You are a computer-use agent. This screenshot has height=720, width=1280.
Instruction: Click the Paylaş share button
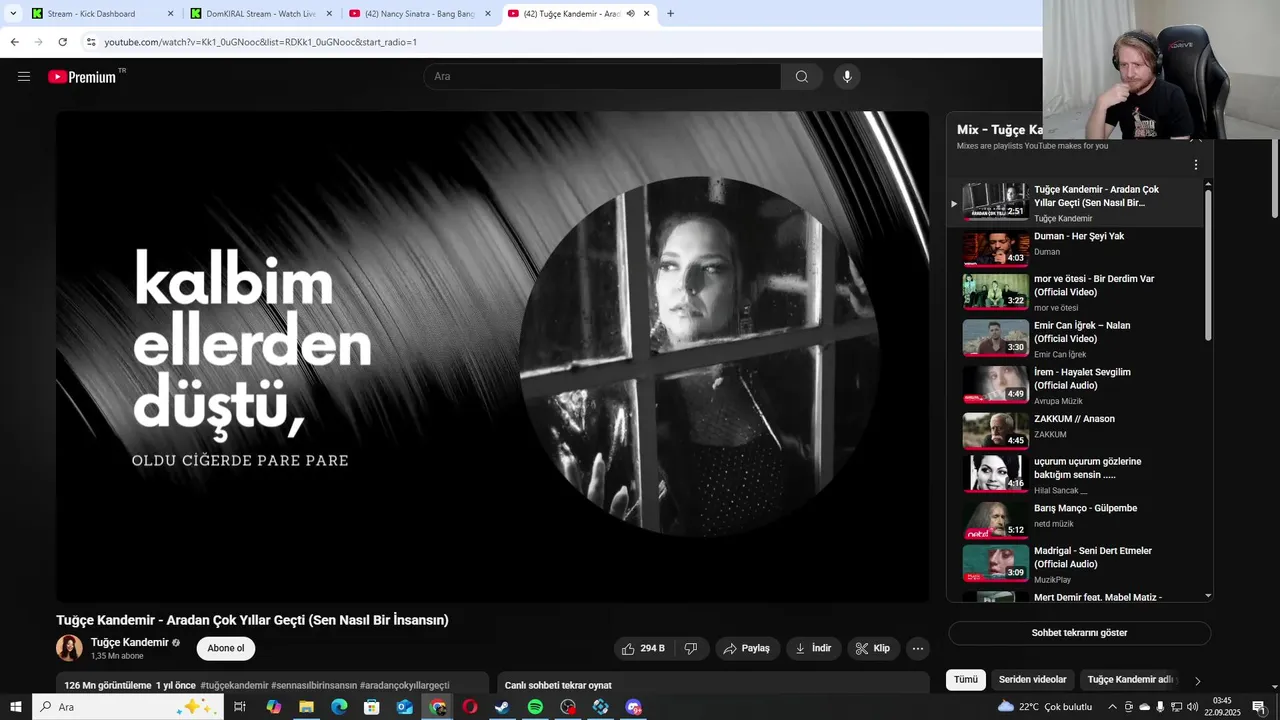pos(747,649)
